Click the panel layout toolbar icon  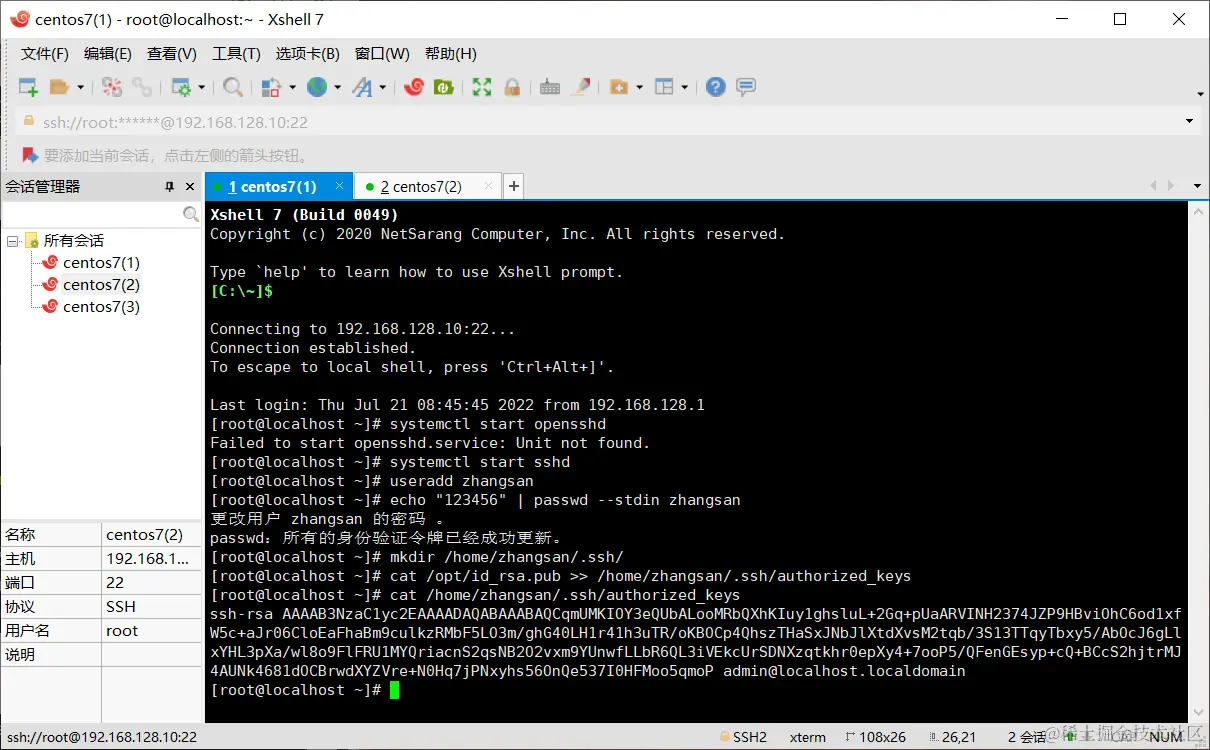[x=665, y=88]
